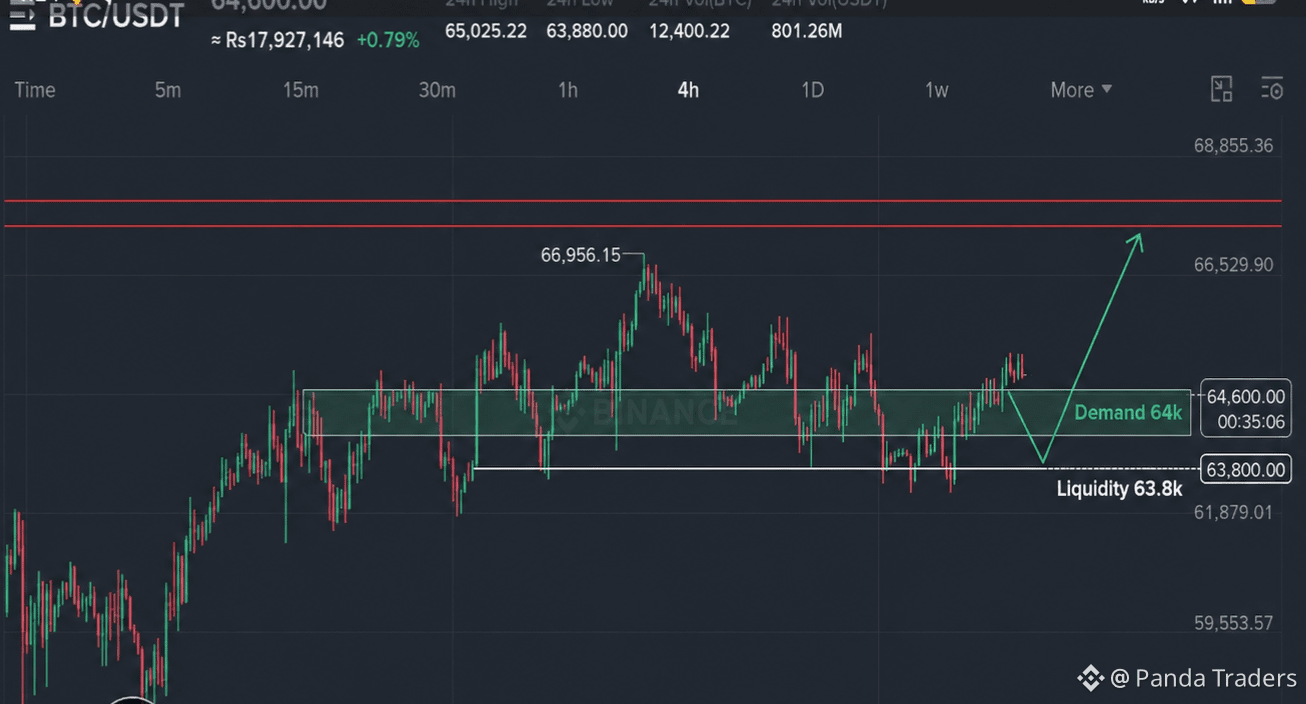Click the USDT volume value 801.26M
The image size is (1306, 704).
[807, 31]
